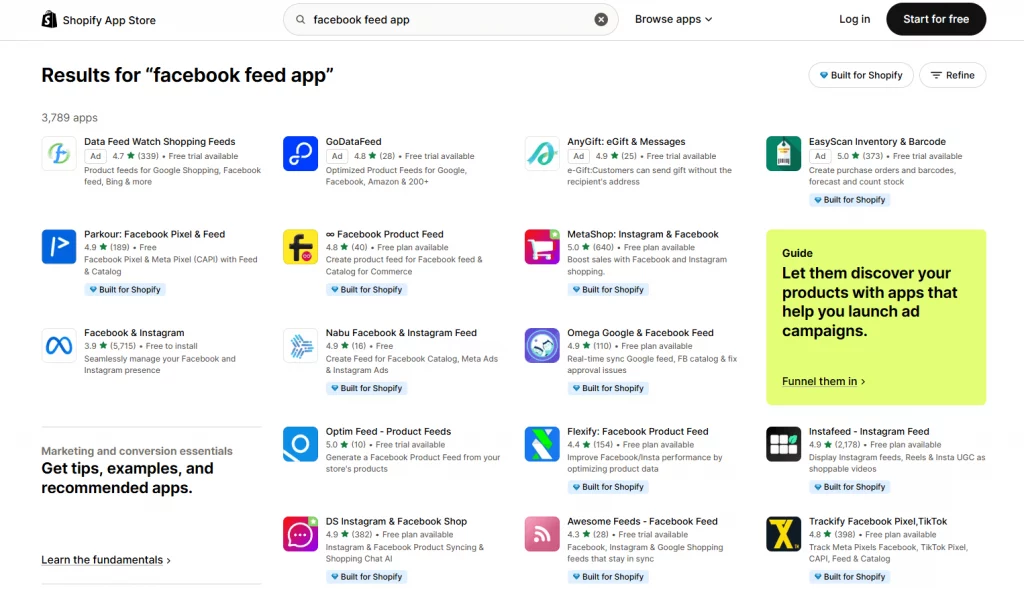
Task: Open Optim Feed - Product Feeds title
Action: 388,432
